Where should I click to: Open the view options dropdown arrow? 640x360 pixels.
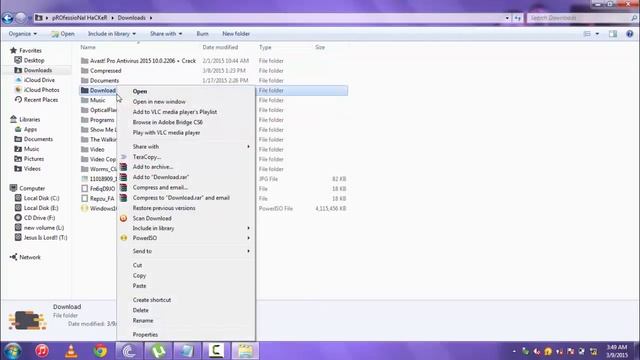pyautogui.click(x=597, y=34)
